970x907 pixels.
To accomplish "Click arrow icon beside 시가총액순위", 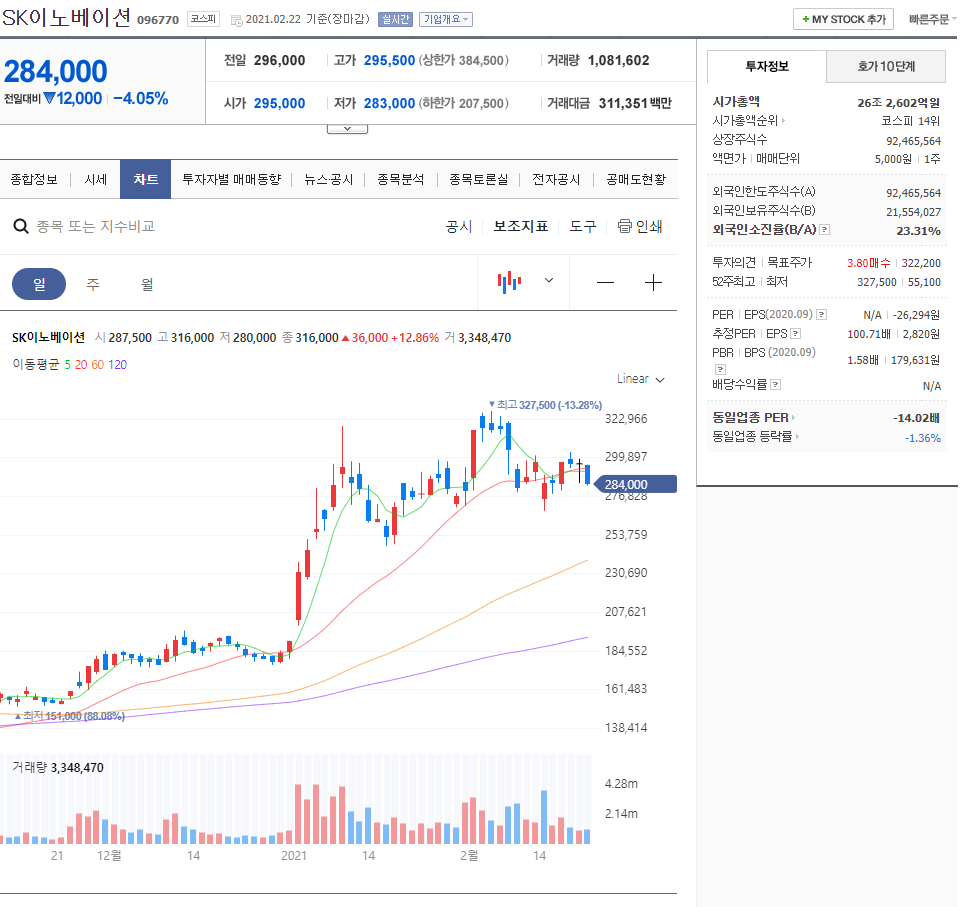I will coord(783,121).
